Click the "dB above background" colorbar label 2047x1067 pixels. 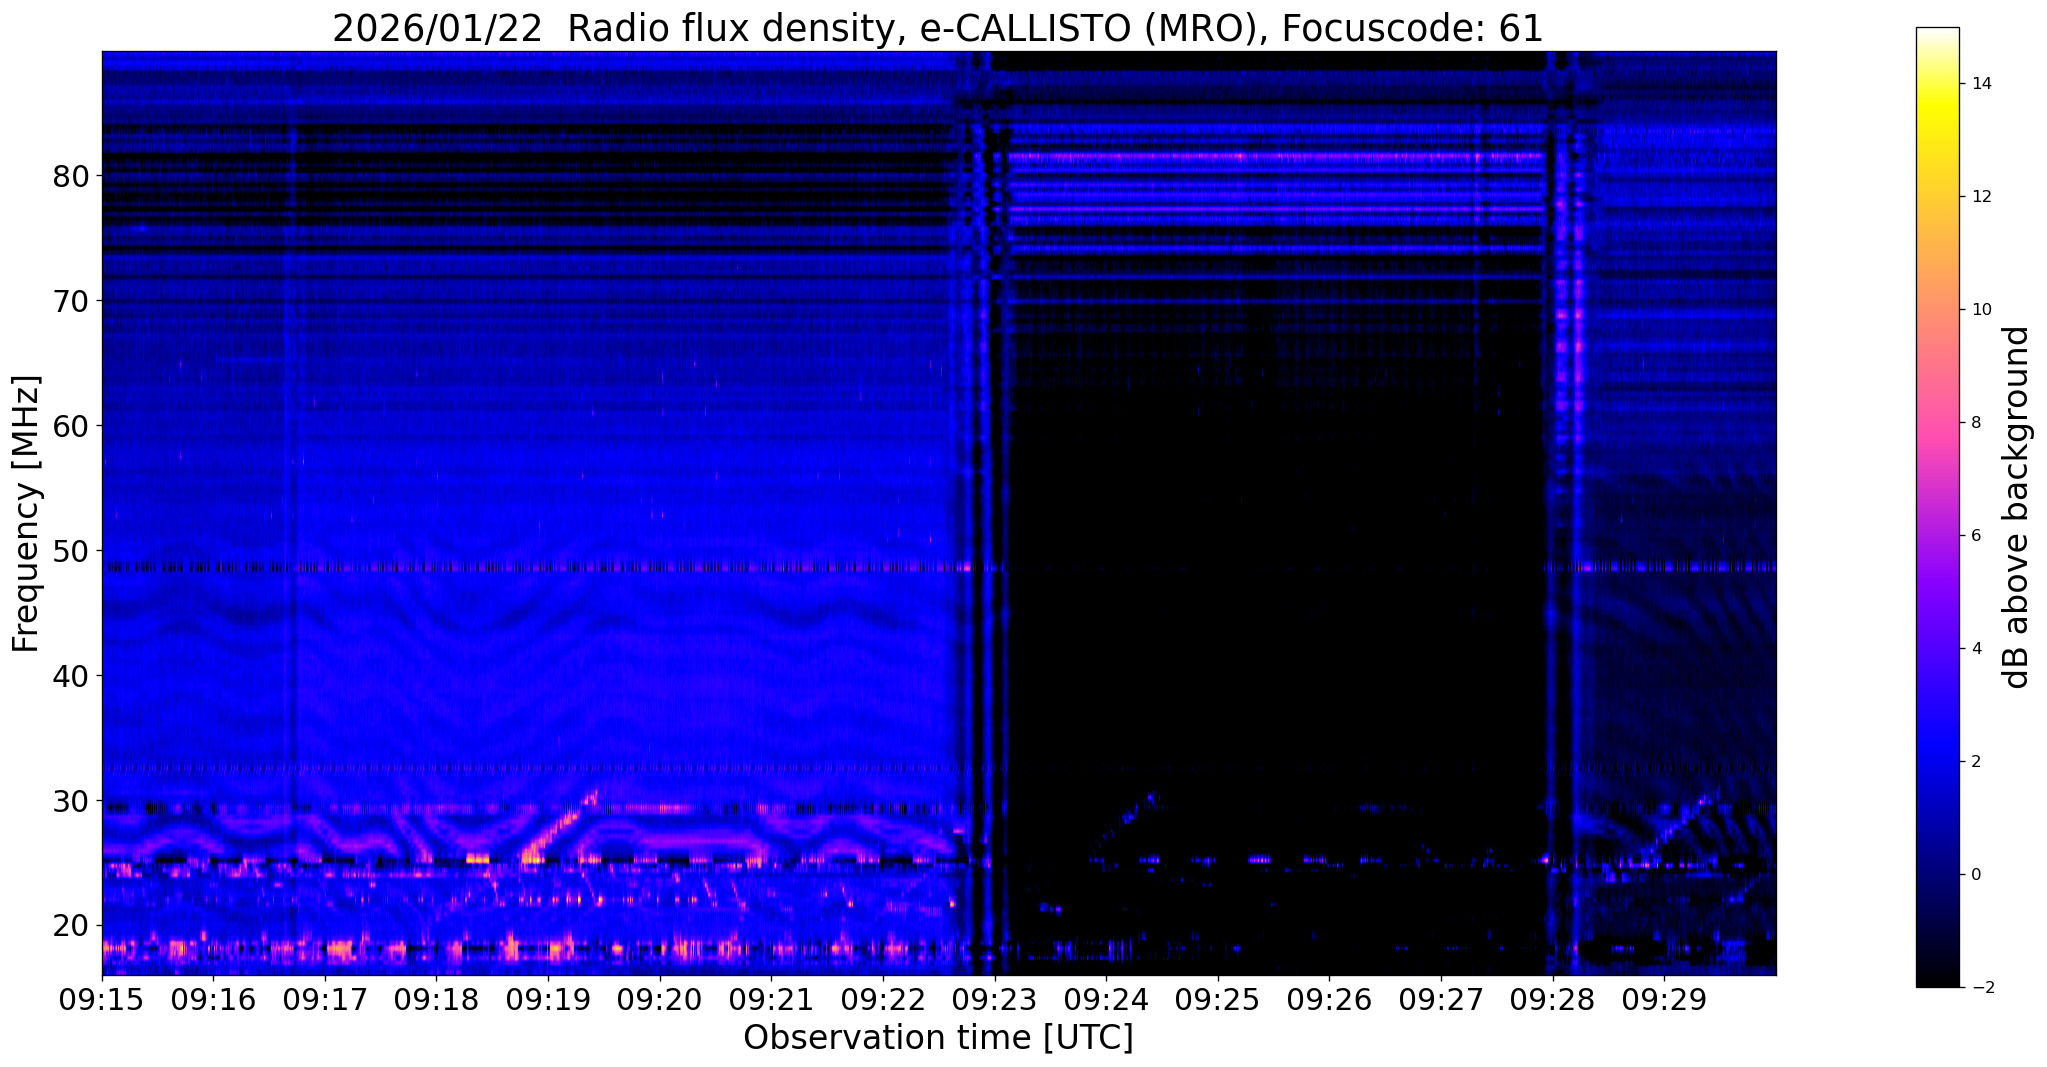point(2017,507)
